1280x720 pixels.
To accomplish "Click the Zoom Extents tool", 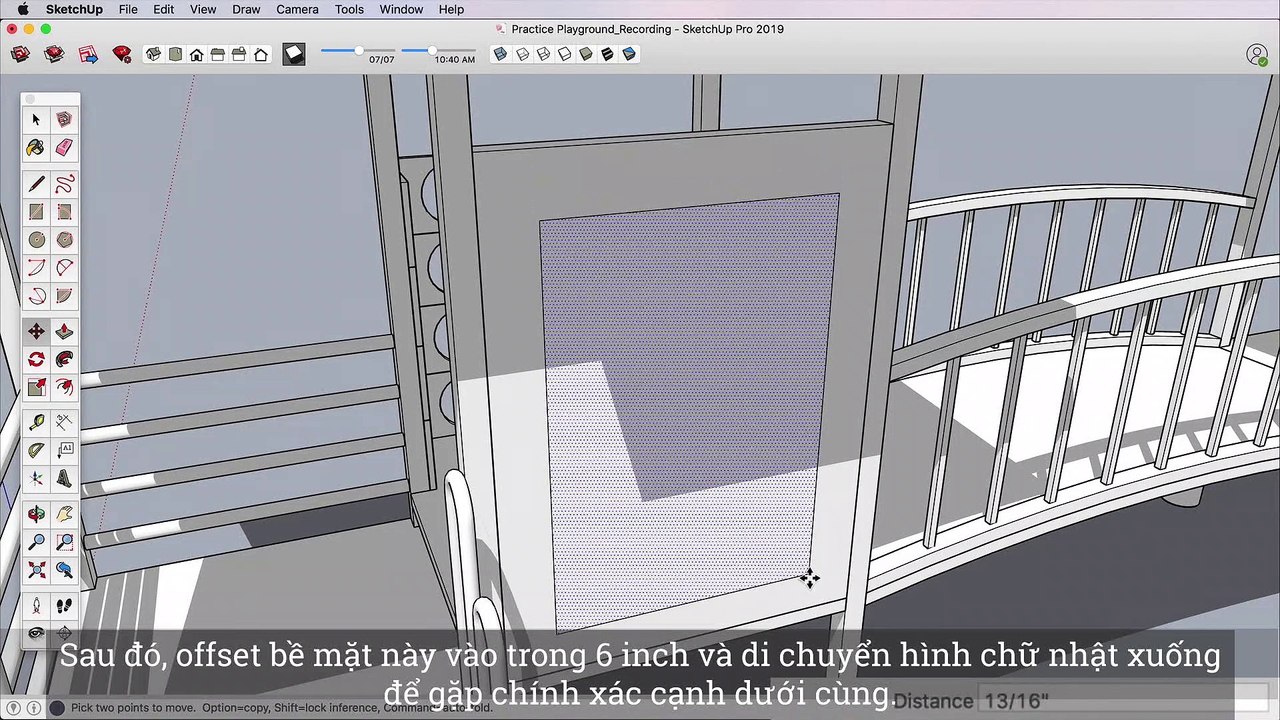I will coord(37,570).
